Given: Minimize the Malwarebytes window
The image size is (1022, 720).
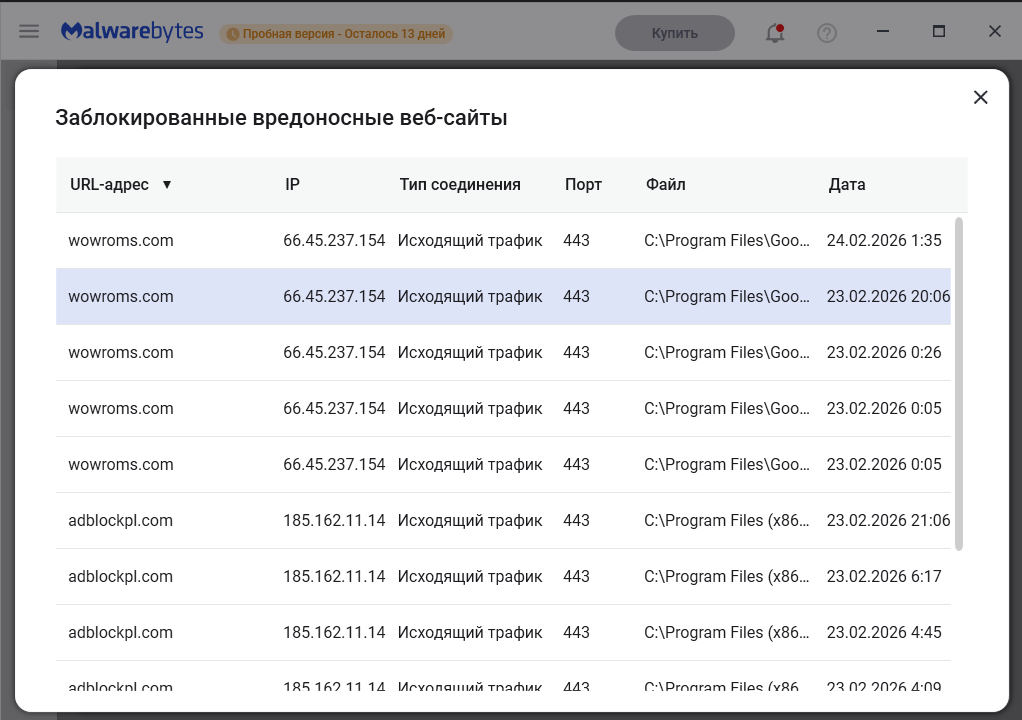Looking at the screenshot, I should click(x=883, y=31).
